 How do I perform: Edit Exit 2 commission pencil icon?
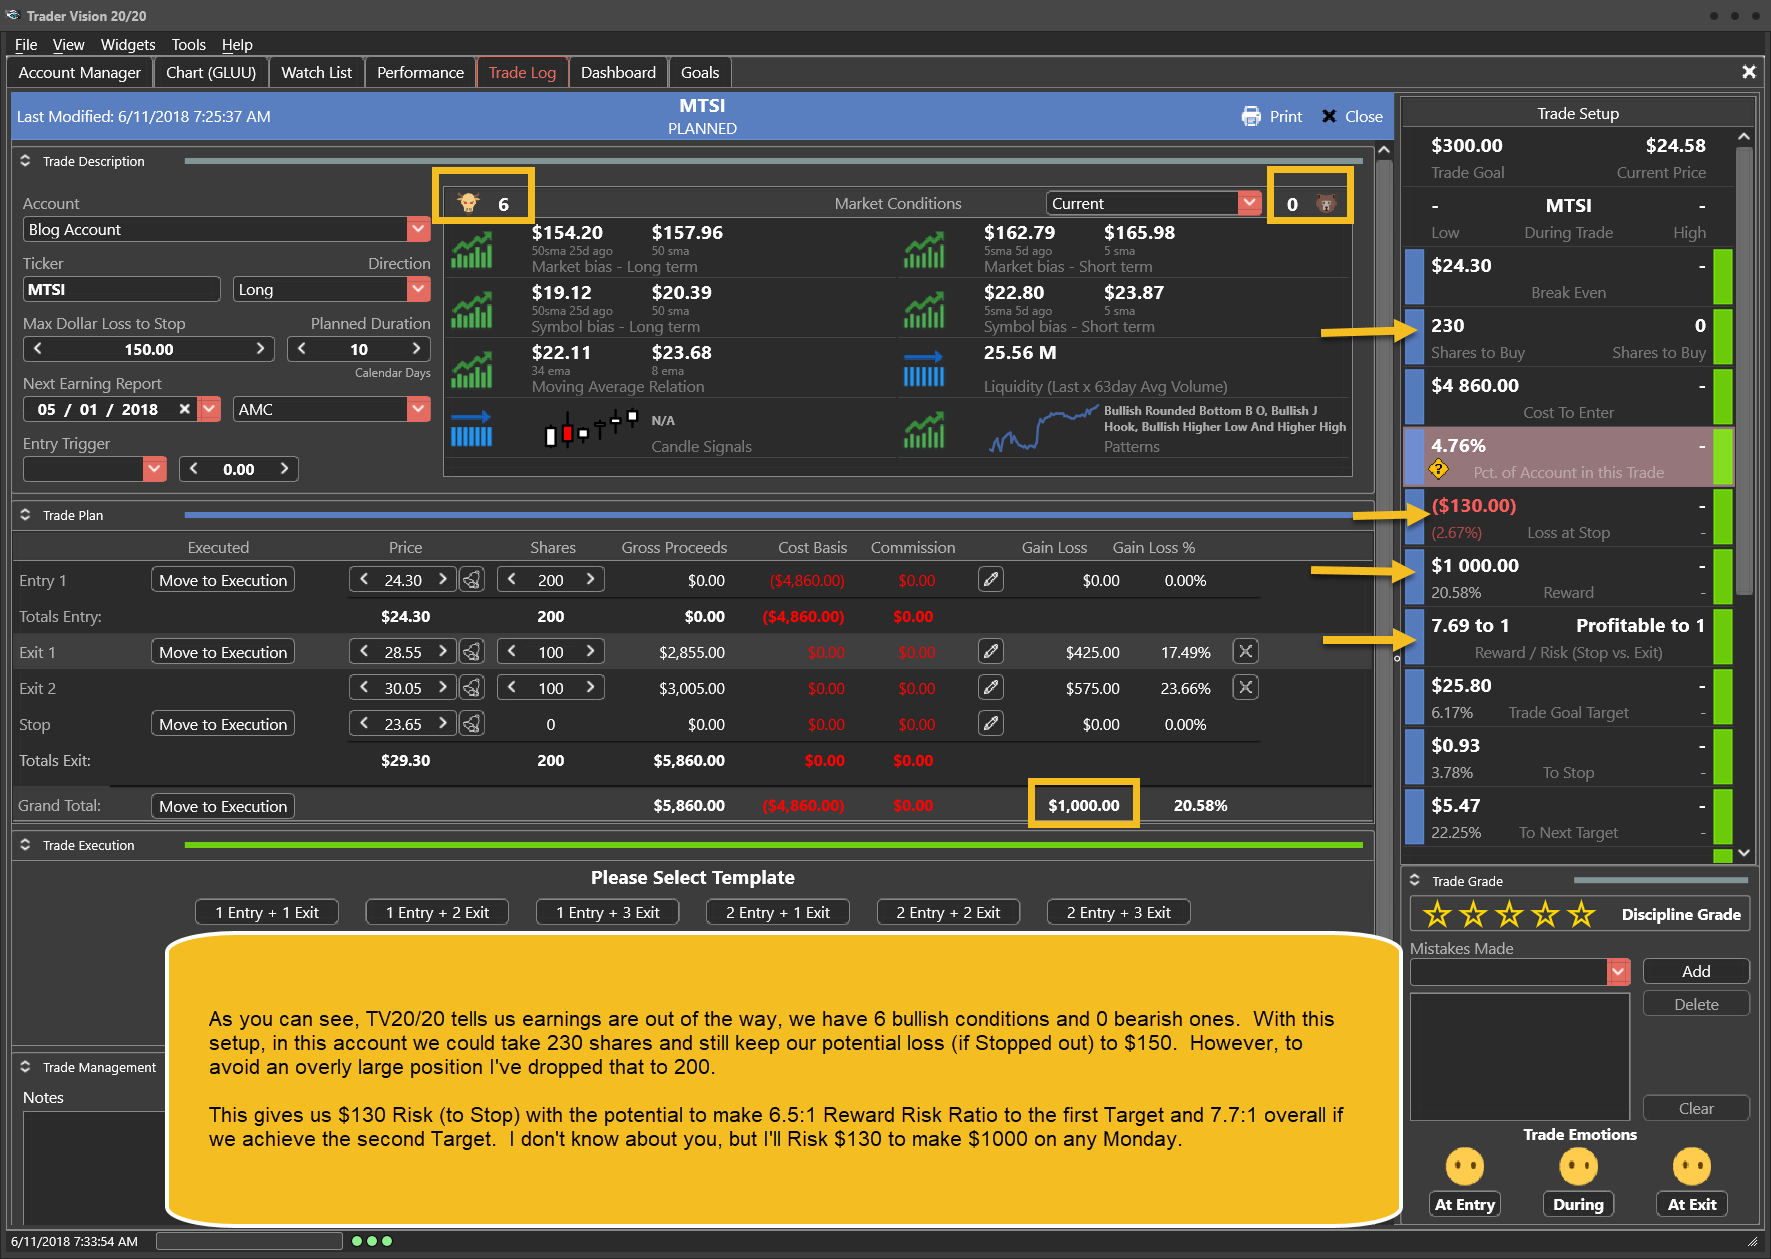click(x=991, y=688)
